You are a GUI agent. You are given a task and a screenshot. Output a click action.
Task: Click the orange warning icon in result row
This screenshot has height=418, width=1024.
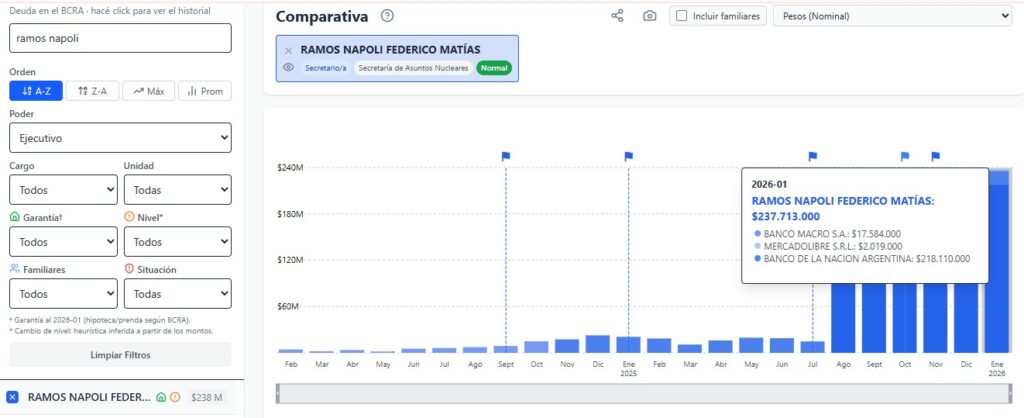pos(175,398)
